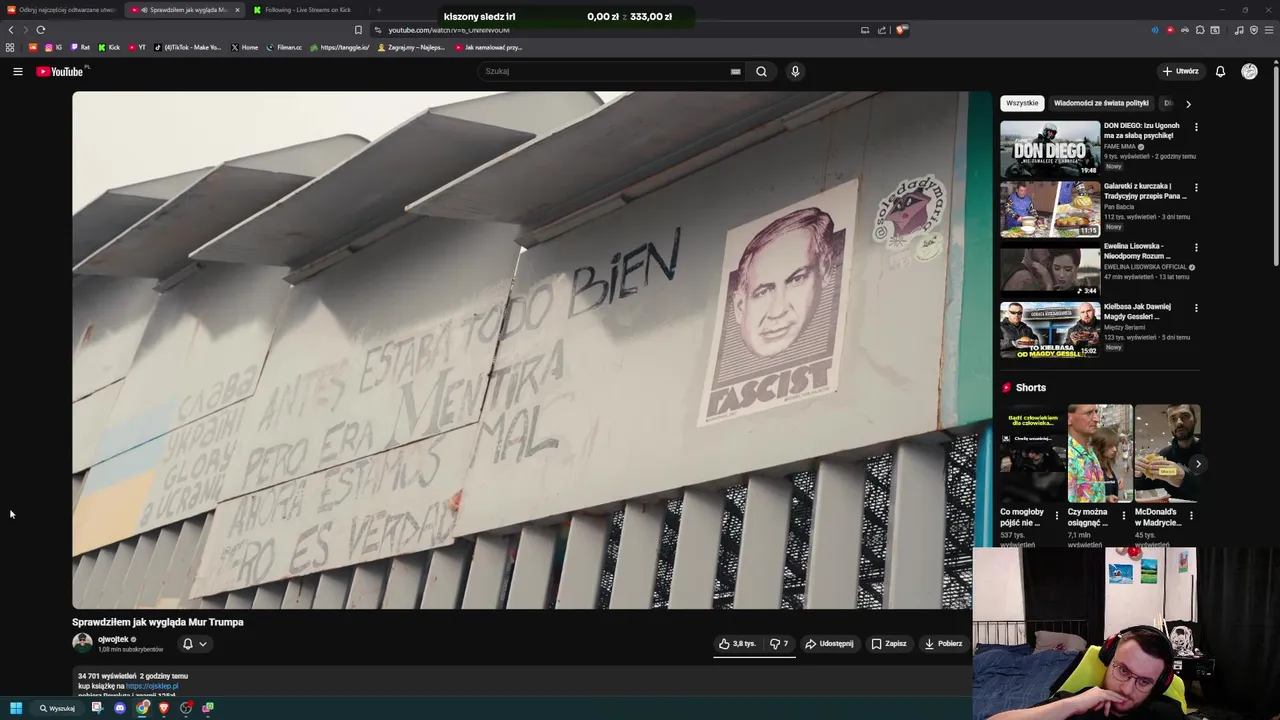Go to the YouTube home logo
Screen dimensions: 1280x720
click(x=60, y=71)
